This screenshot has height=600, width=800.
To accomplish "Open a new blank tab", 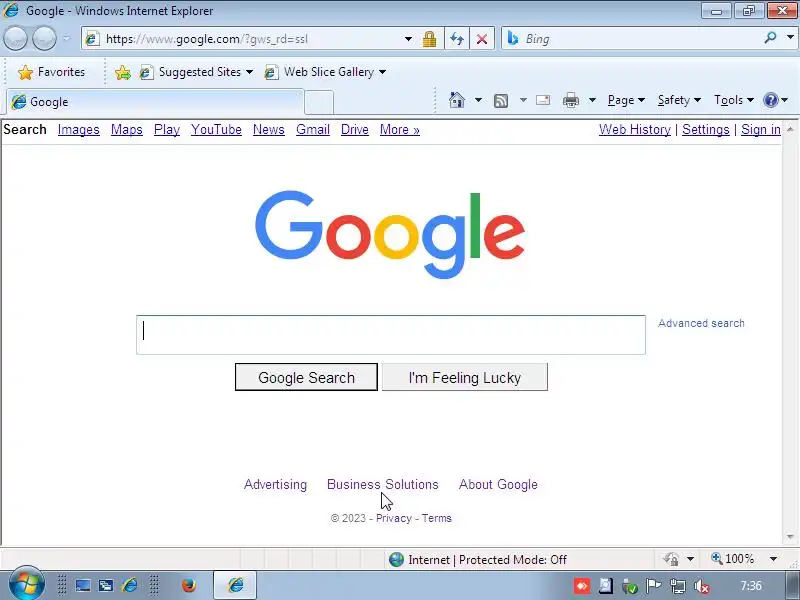I will (x=319, y=103).
